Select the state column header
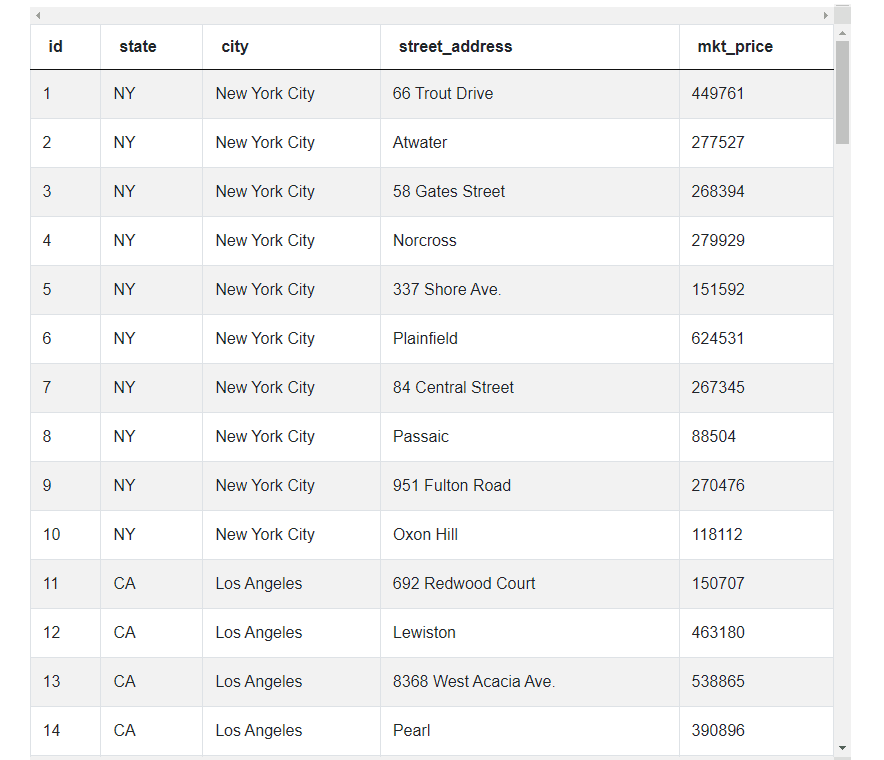Viewport: 884px width, 760px height. [137, 46]
